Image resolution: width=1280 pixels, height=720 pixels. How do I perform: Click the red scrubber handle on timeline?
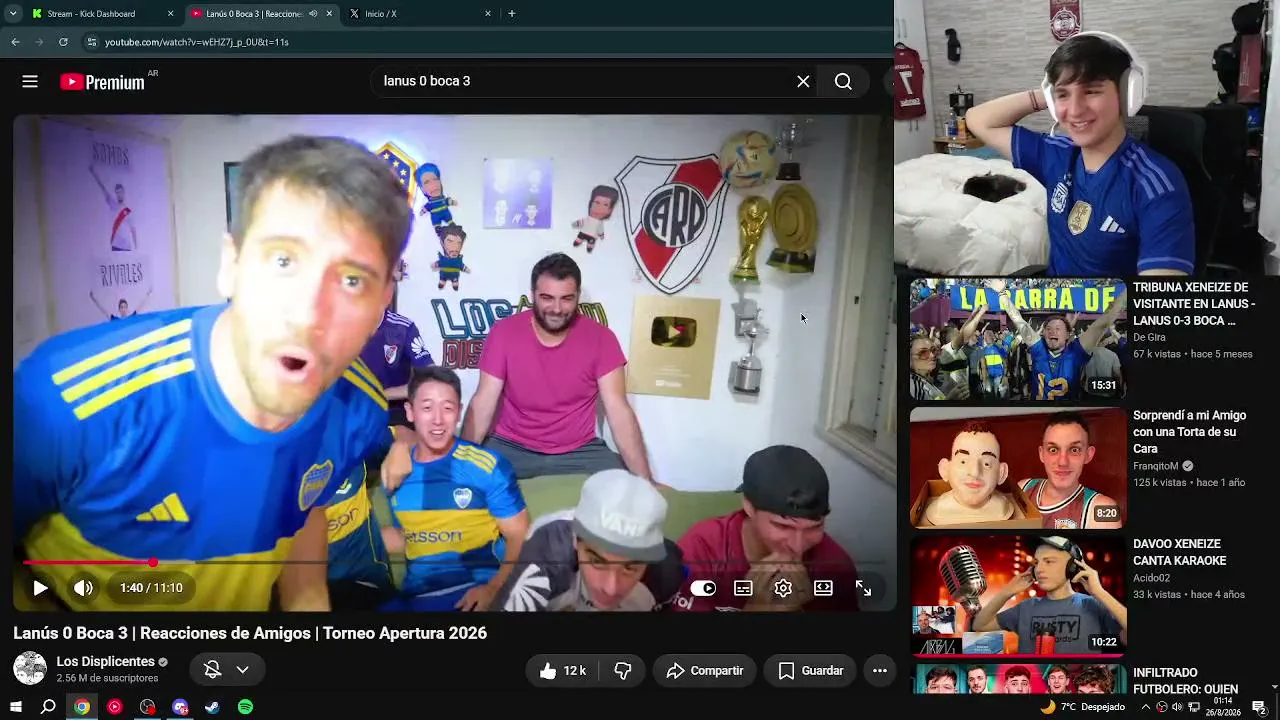pyautogui.click(x=153, y=563)
